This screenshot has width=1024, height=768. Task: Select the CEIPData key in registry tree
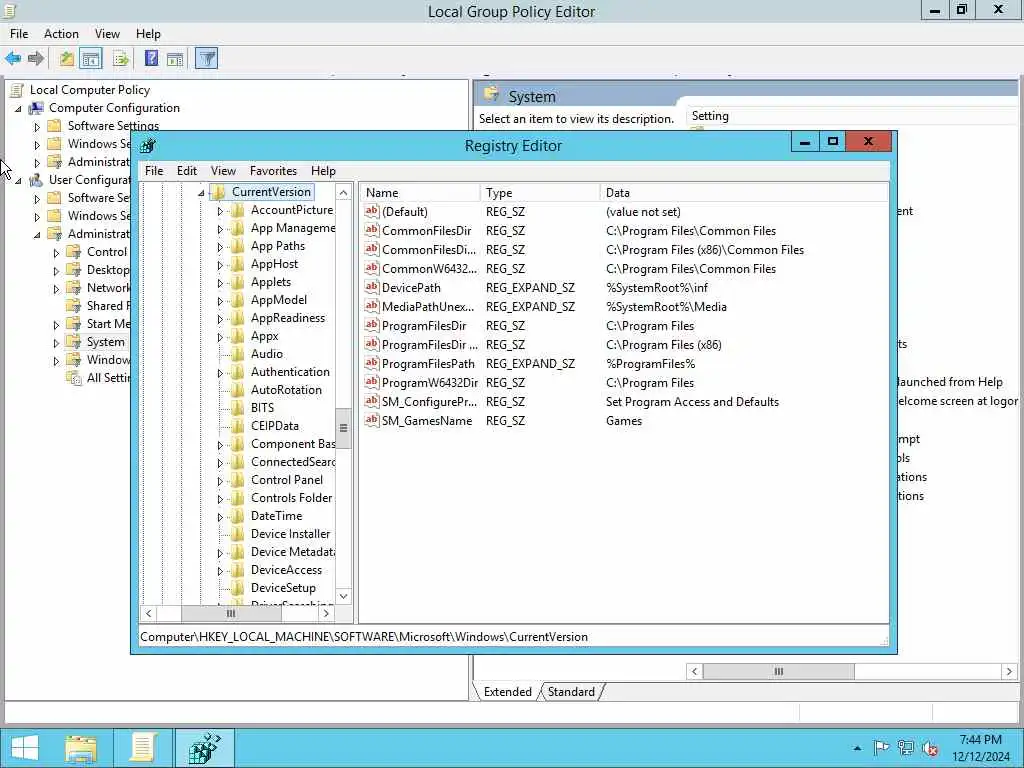point(275,426)
